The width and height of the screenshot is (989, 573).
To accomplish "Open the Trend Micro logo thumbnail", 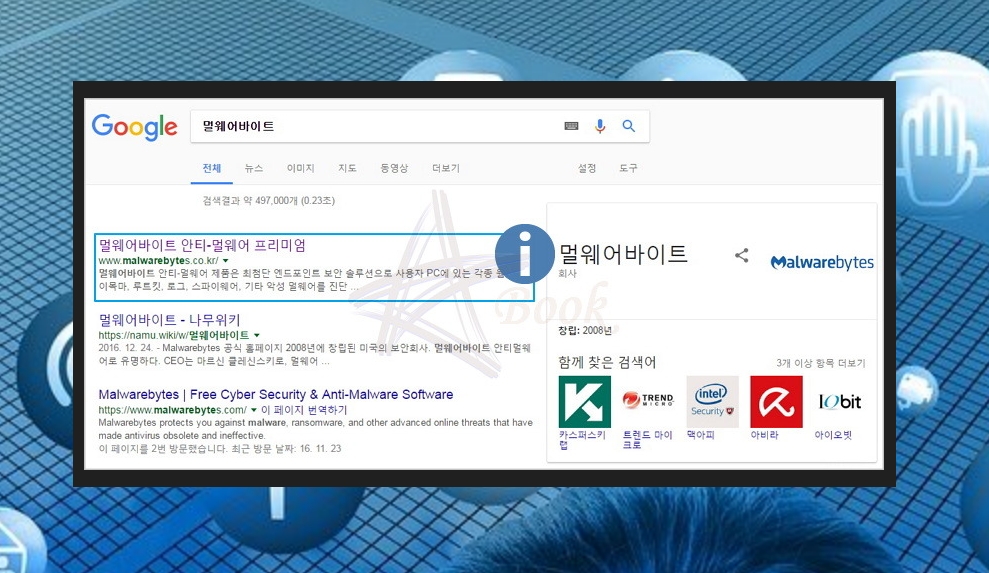I will (648, 401).
